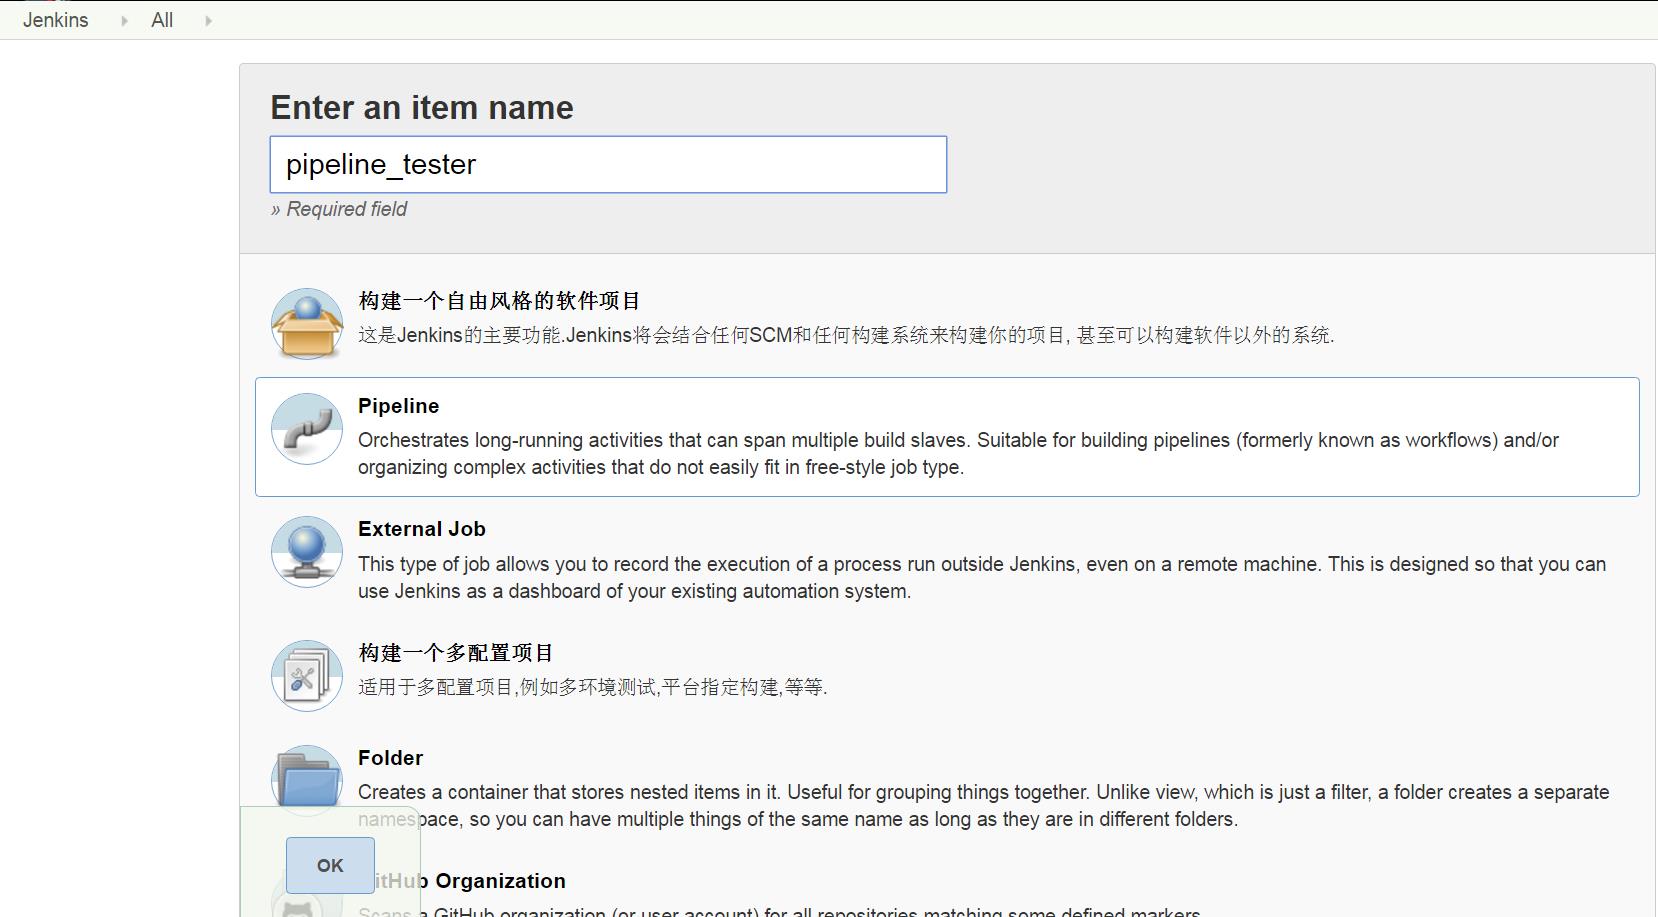Screen dimensions: 1658x917
Task: Click the multi-configuration project icon
Action: [307, 676]
